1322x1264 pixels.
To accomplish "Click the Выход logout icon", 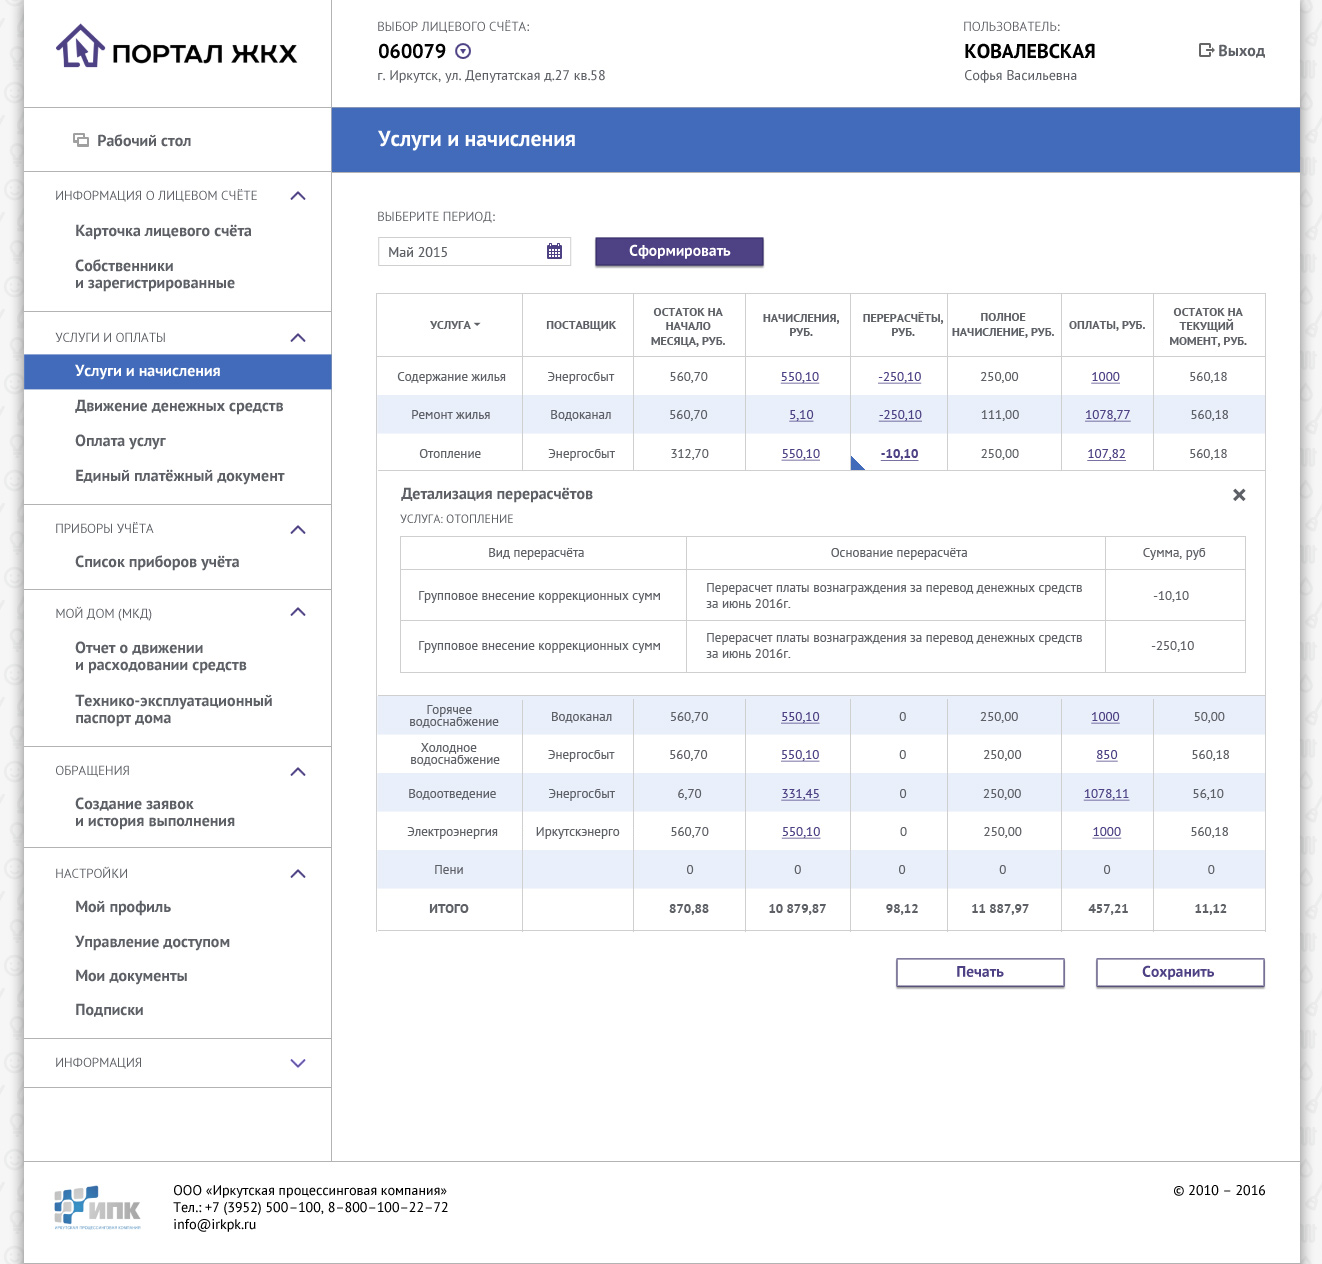I will (x=1206, y=50).
